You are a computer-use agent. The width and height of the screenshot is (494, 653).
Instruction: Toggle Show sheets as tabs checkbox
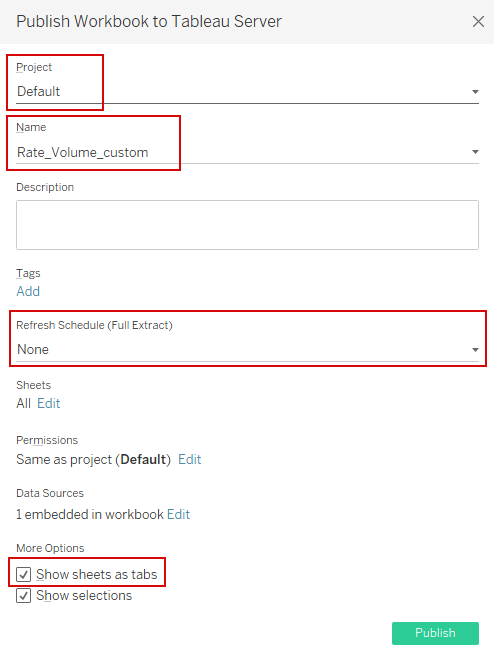coord(23,574)
